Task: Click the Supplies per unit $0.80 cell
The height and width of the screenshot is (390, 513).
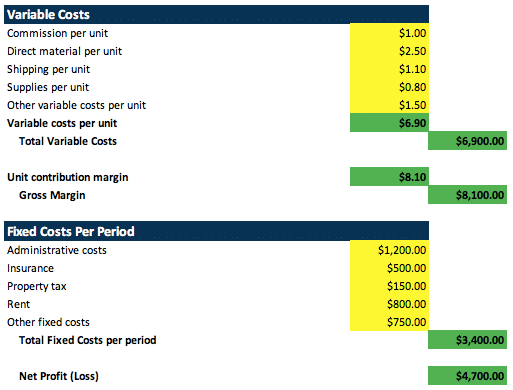Action: click(x=389, y=87)
